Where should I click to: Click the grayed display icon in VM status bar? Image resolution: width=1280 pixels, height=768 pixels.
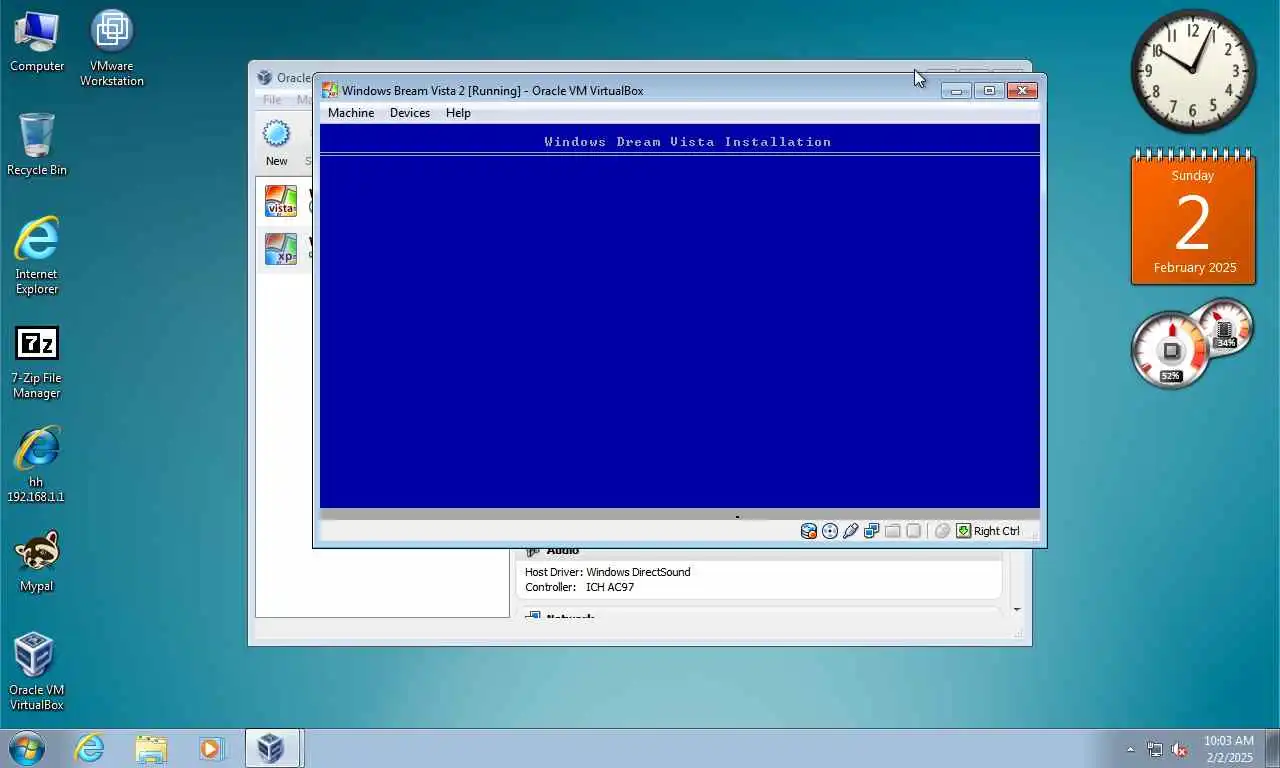click(x=913, y=531)
